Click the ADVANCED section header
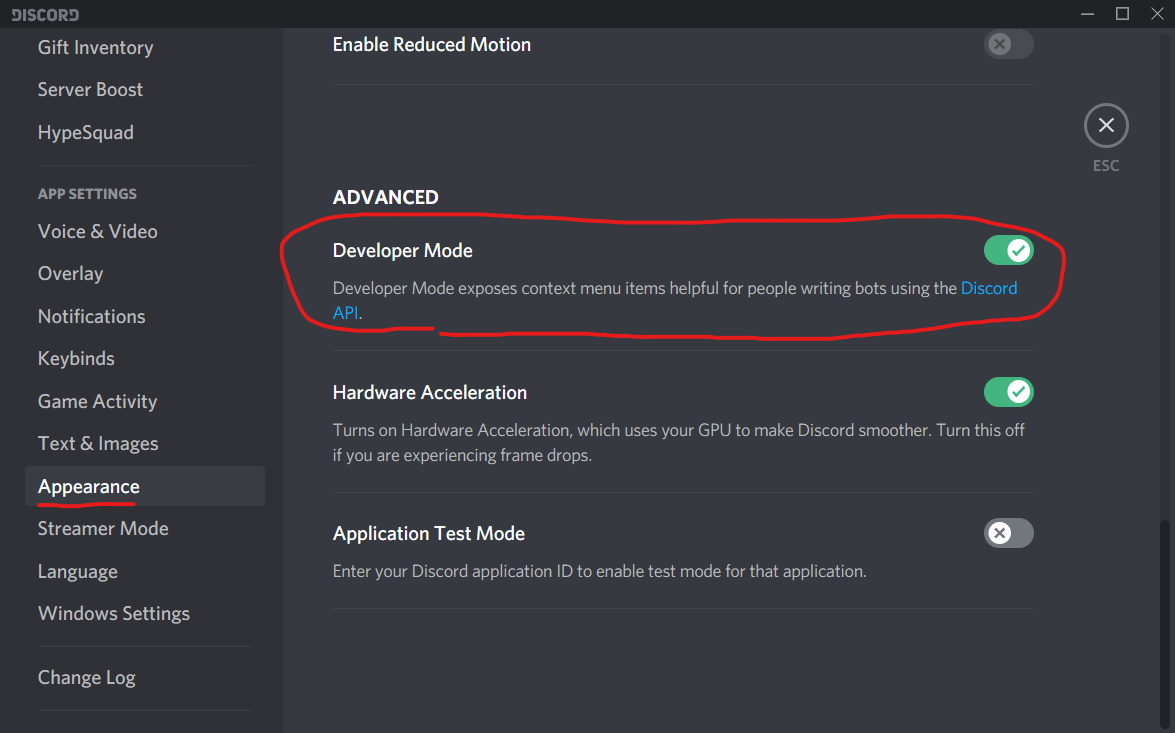Image resolution: width=1175 pixels, height=733 pixels. point(385,197)
